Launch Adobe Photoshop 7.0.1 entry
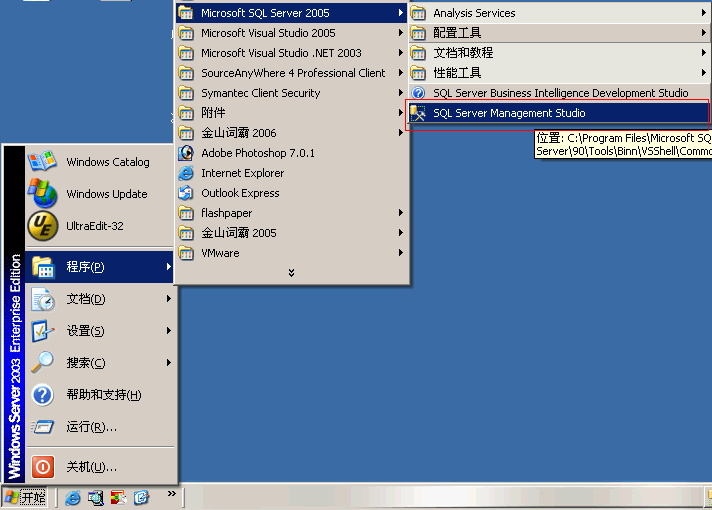 point(291,153)
